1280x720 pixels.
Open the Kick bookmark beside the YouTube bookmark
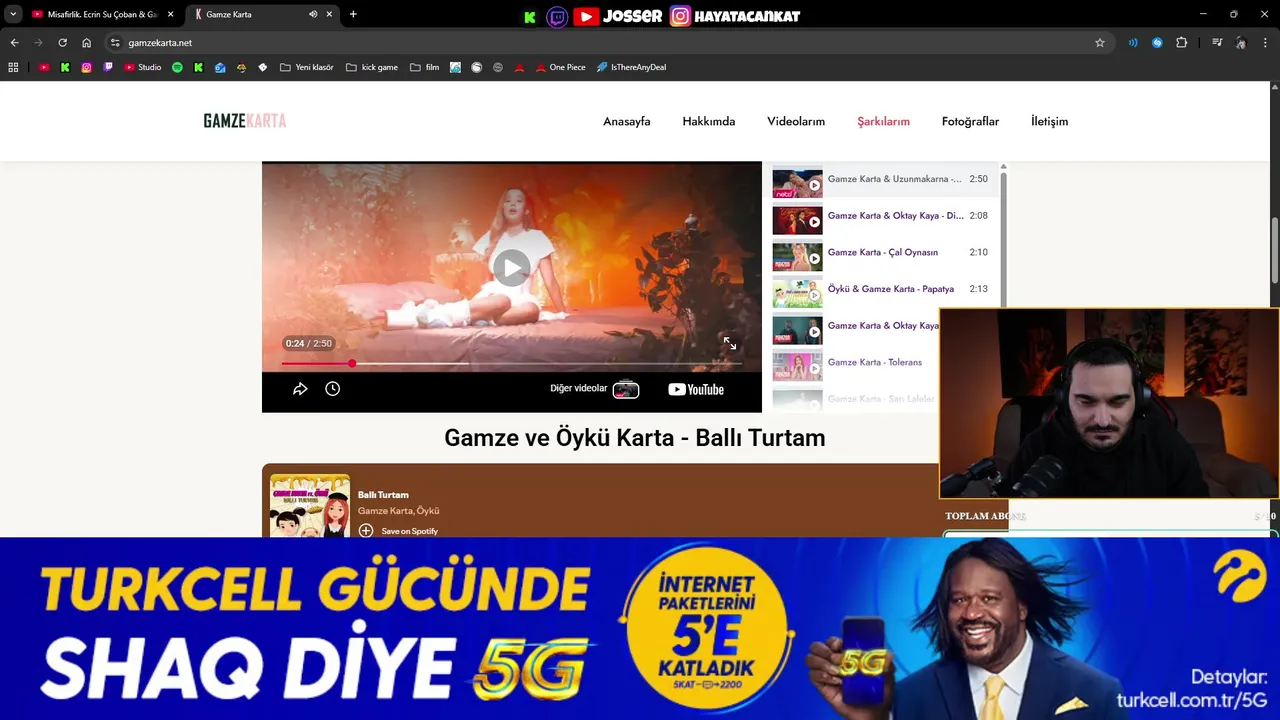coord(65,67)
